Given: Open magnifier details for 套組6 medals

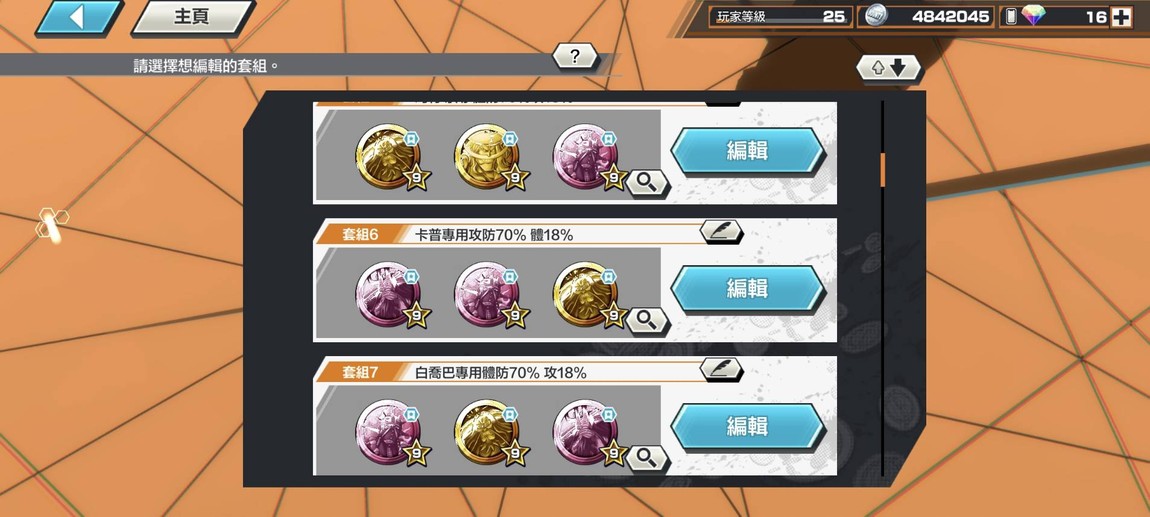Looking at the screenshot, I should point(647,319).
